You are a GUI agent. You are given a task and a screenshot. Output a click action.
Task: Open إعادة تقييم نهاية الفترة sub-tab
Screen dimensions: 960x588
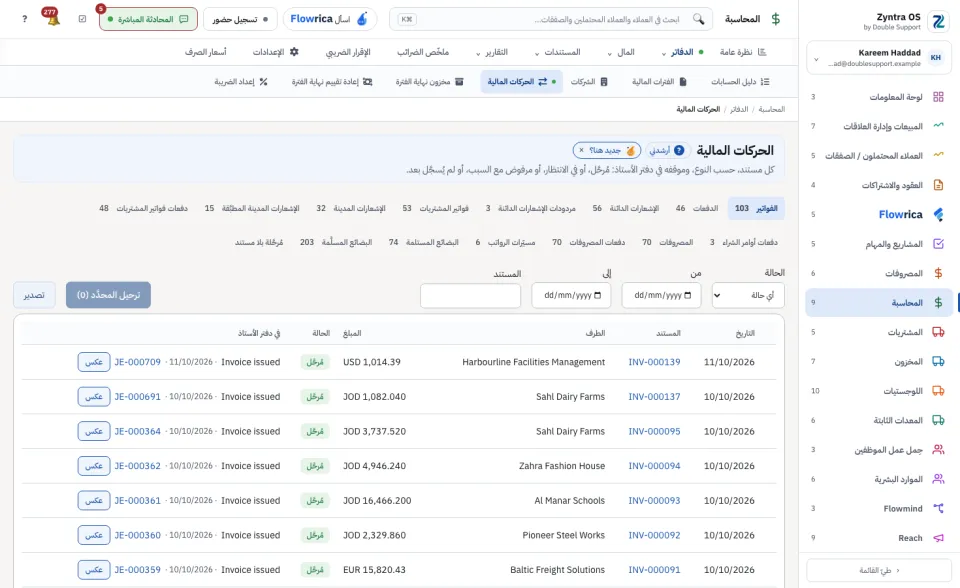332,81
